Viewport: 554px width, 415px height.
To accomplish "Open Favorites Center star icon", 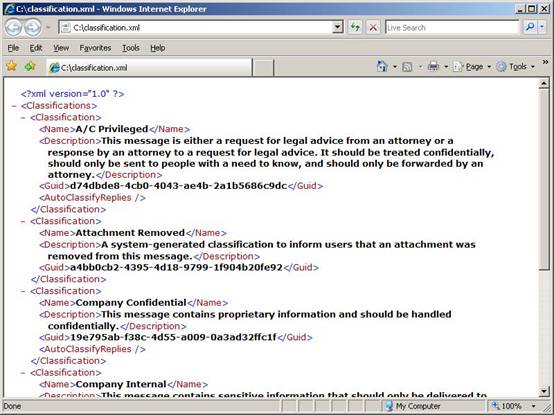I will click(12, 66).
